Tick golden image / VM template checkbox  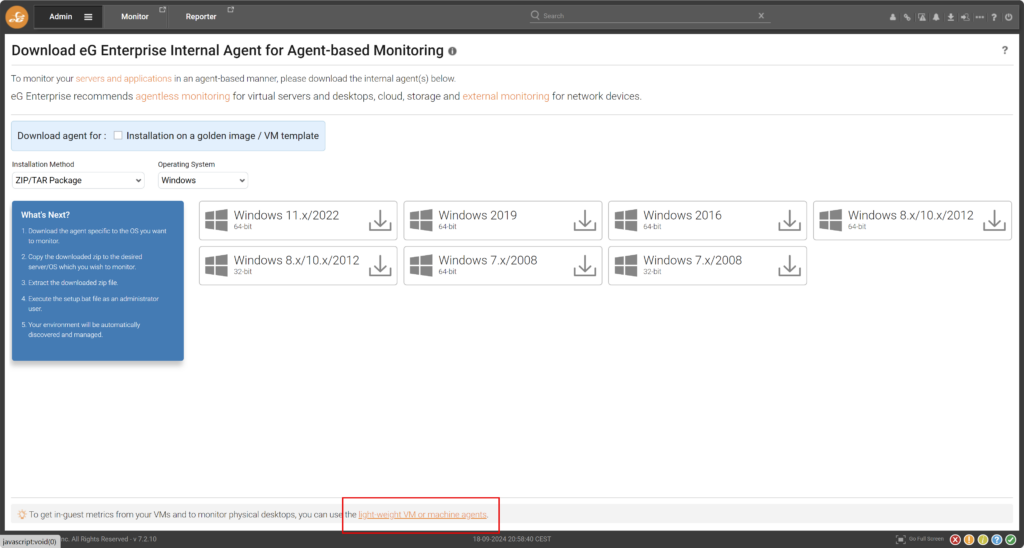(x=118, y=135)
